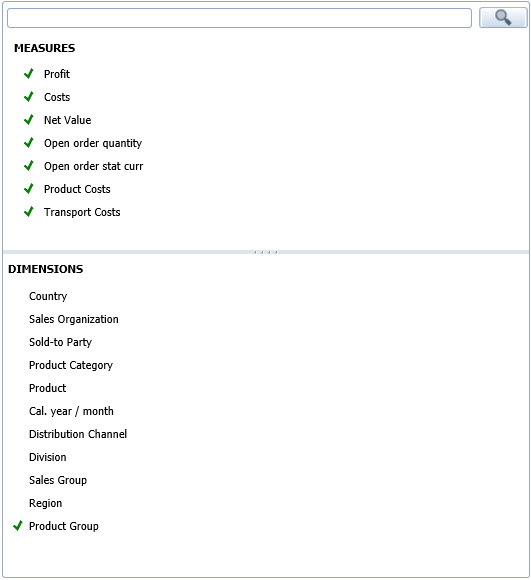Click the magnifying glass search button

(503, 17)
